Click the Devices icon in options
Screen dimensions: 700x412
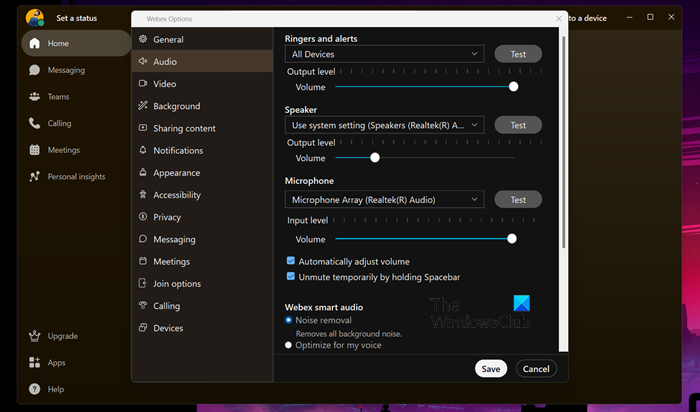pos(143,328)
